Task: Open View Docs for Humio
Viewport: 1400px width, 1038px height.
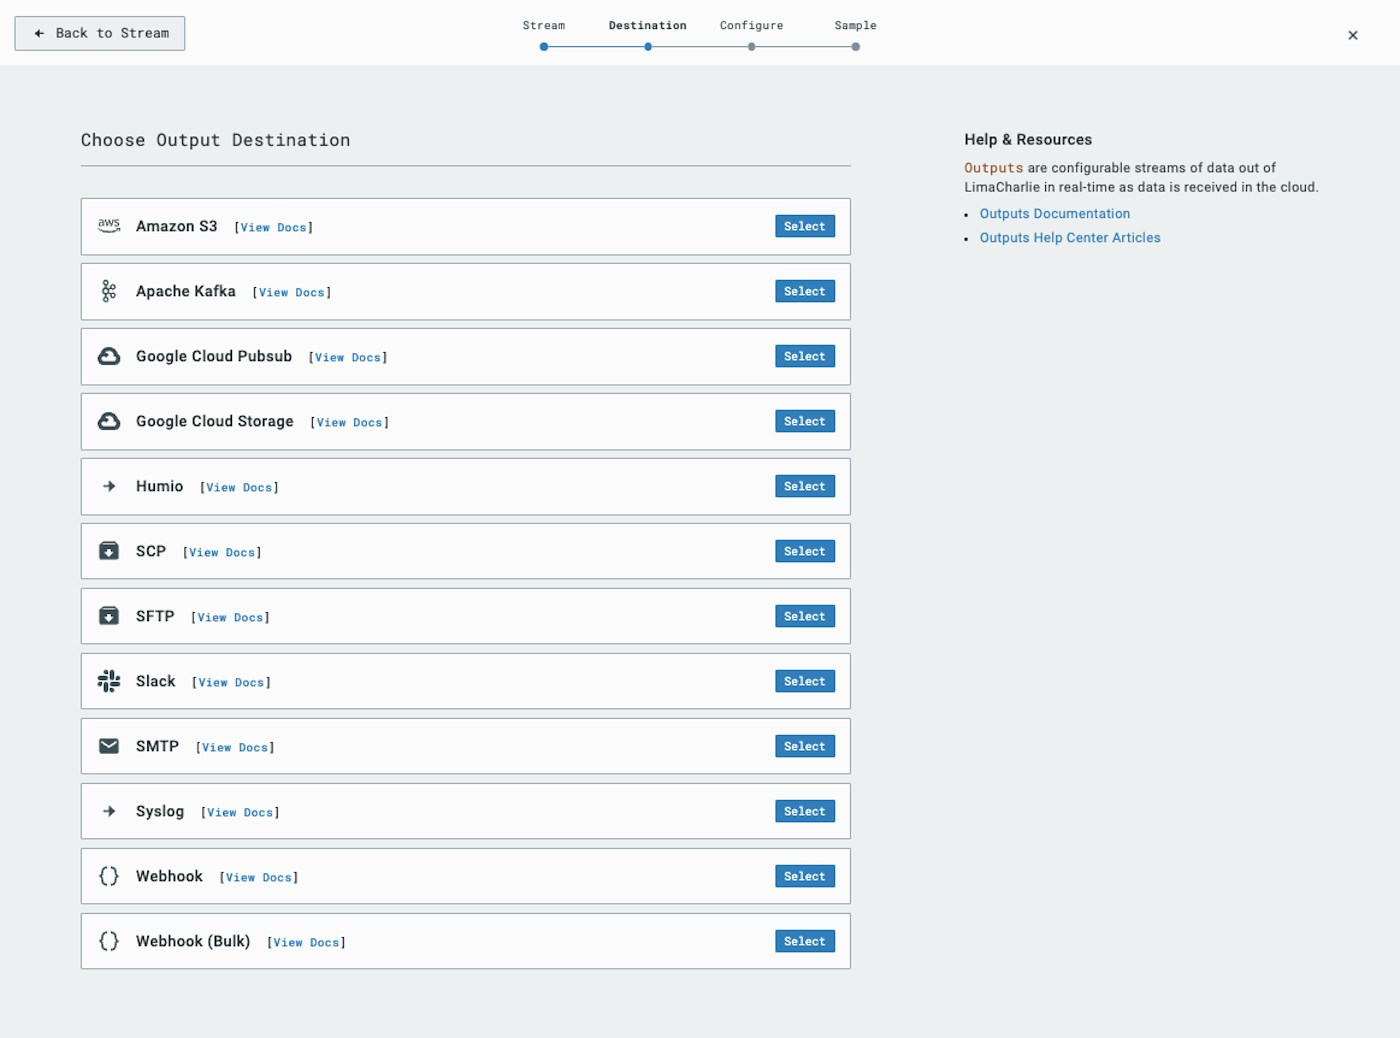Action: coord(240,488)
